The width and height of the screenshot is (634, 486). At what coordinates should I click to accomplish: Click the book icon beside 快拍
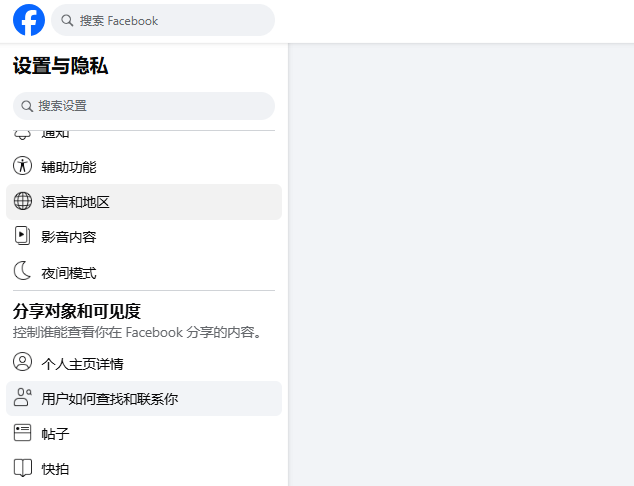pyautogui.click(x=23, y=468)
